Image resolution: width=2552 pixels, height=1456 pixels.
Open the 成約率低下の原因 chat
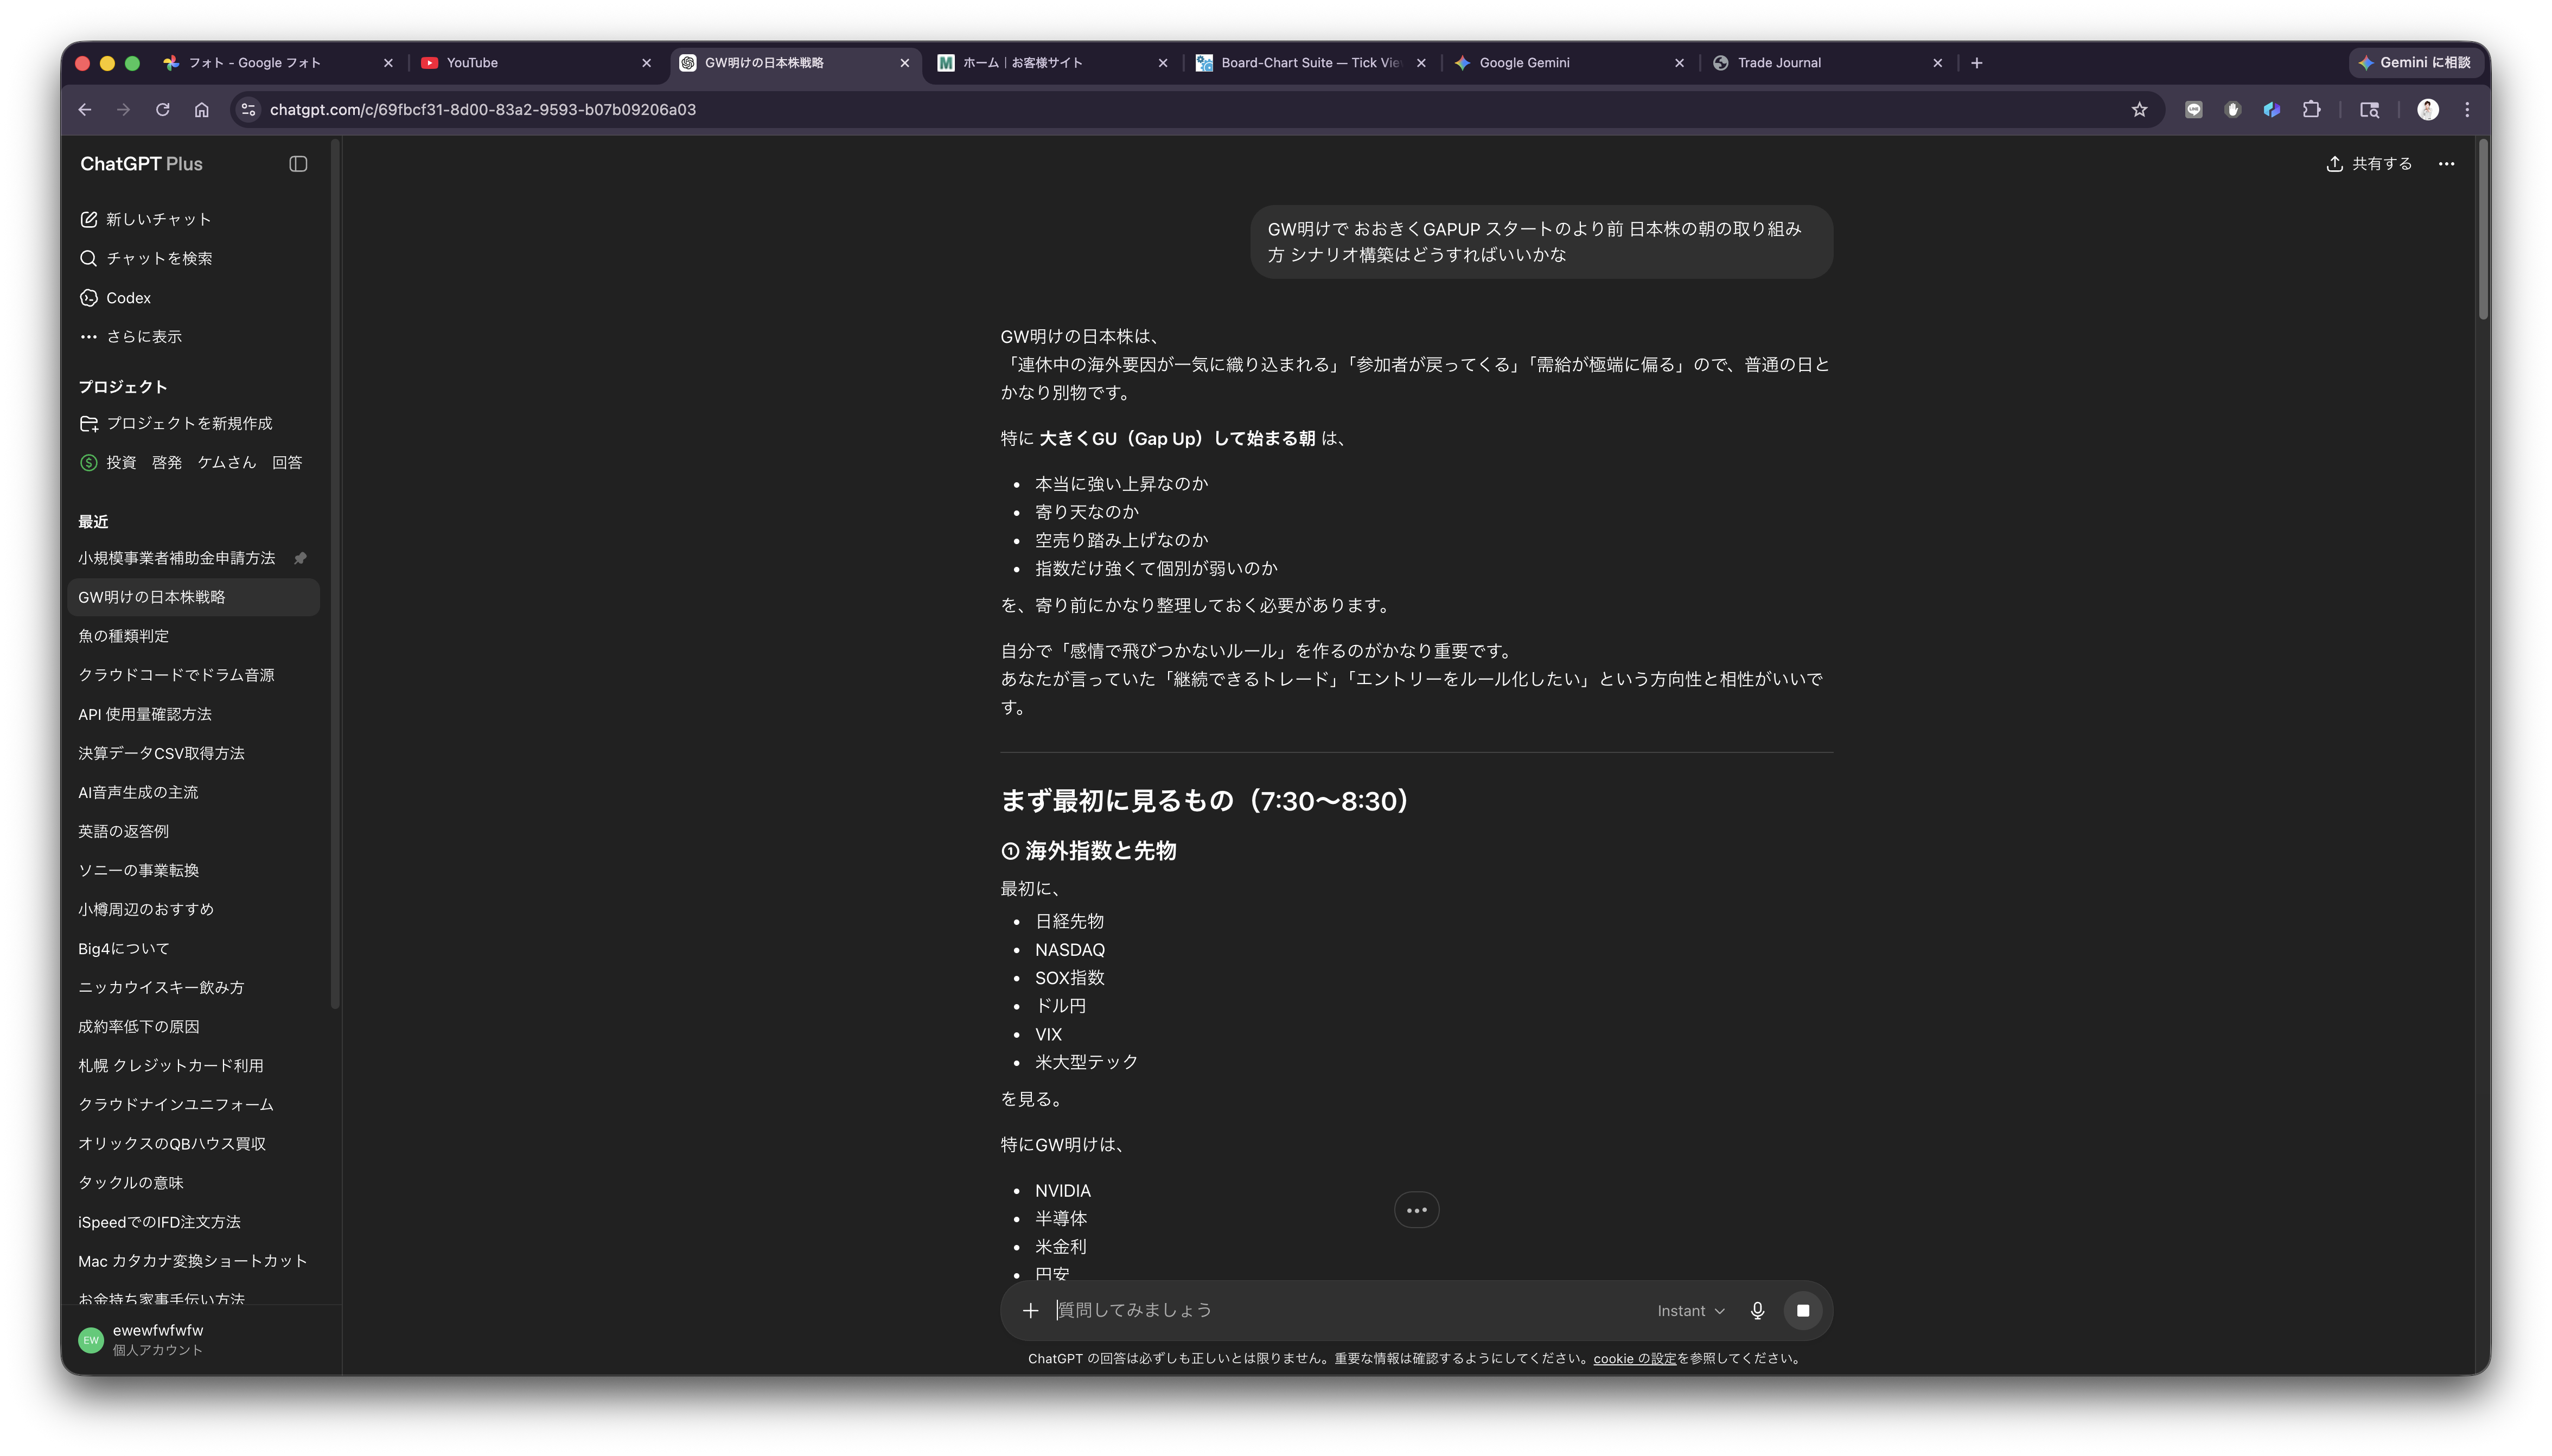click(x=194, y=1026)
